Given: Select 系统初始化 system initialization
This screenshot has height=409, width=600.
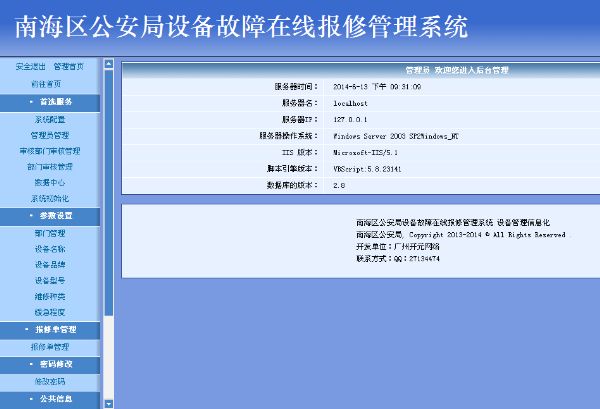Looking at the screenshot, I should pyautogui.click(x=50, y=199).
